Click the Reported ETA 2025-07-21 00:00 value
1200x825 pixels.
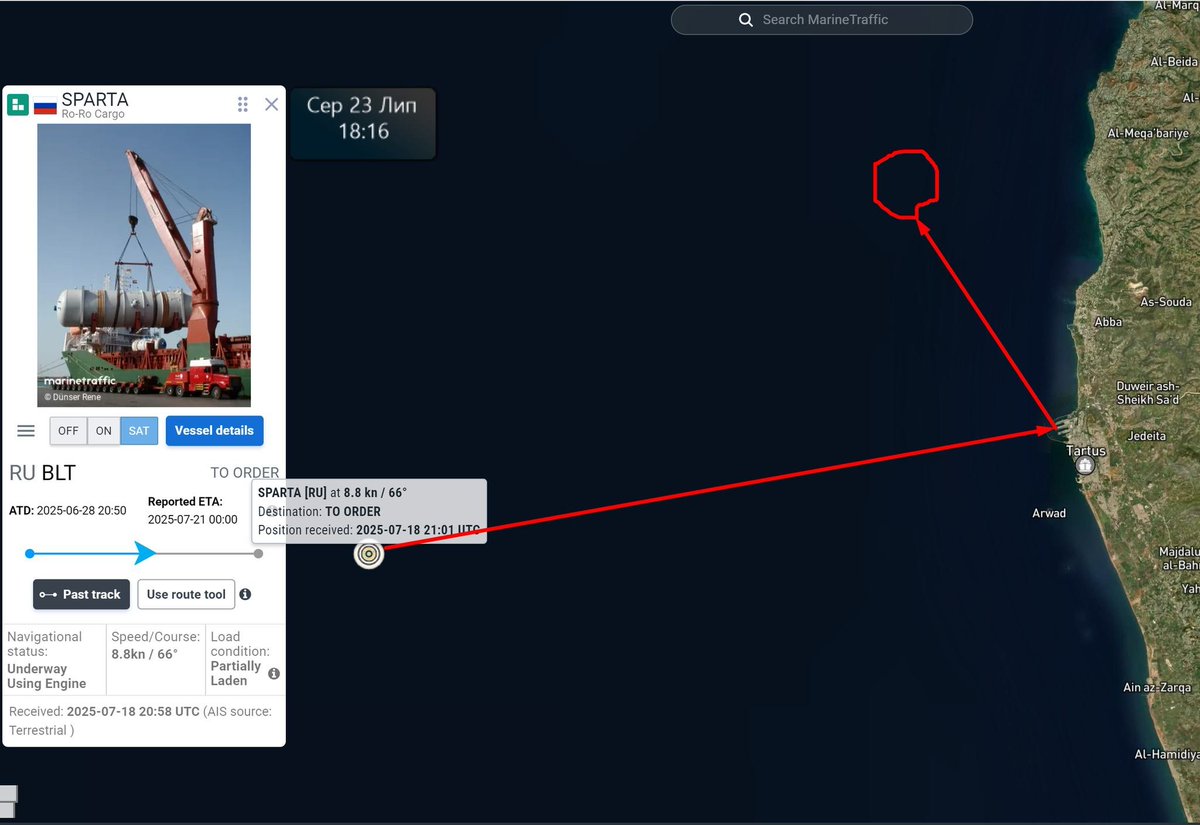192,520
